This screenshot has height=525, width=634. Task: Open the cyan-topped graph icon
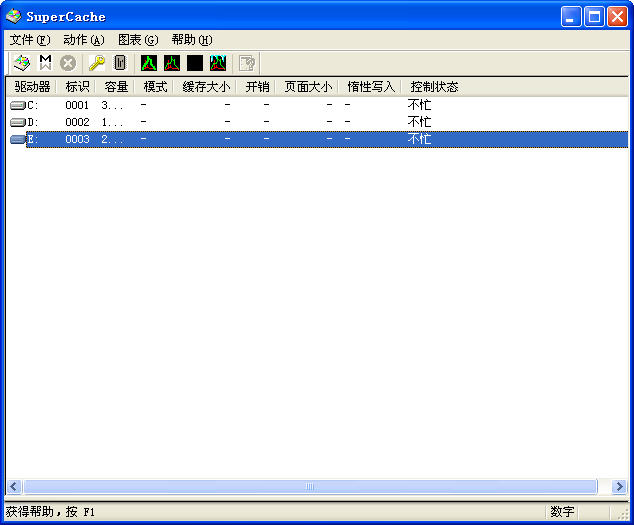(x=218, y=63)
